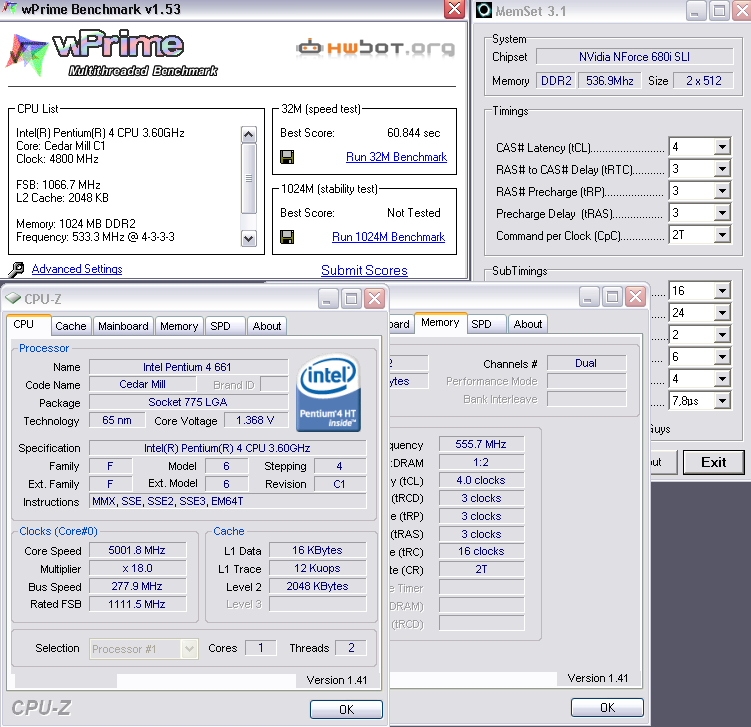The height and width of the screenshot is (727, 751).
Task: Click the Multiplier x 18.0 field
Action: pyautogui.click(x=137, y=568)
